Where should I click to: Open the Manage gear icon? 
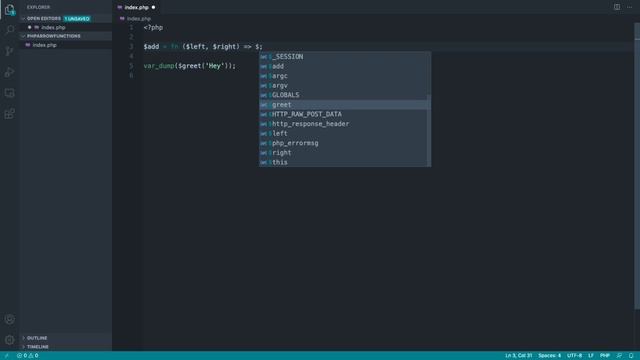click(9, 340)
